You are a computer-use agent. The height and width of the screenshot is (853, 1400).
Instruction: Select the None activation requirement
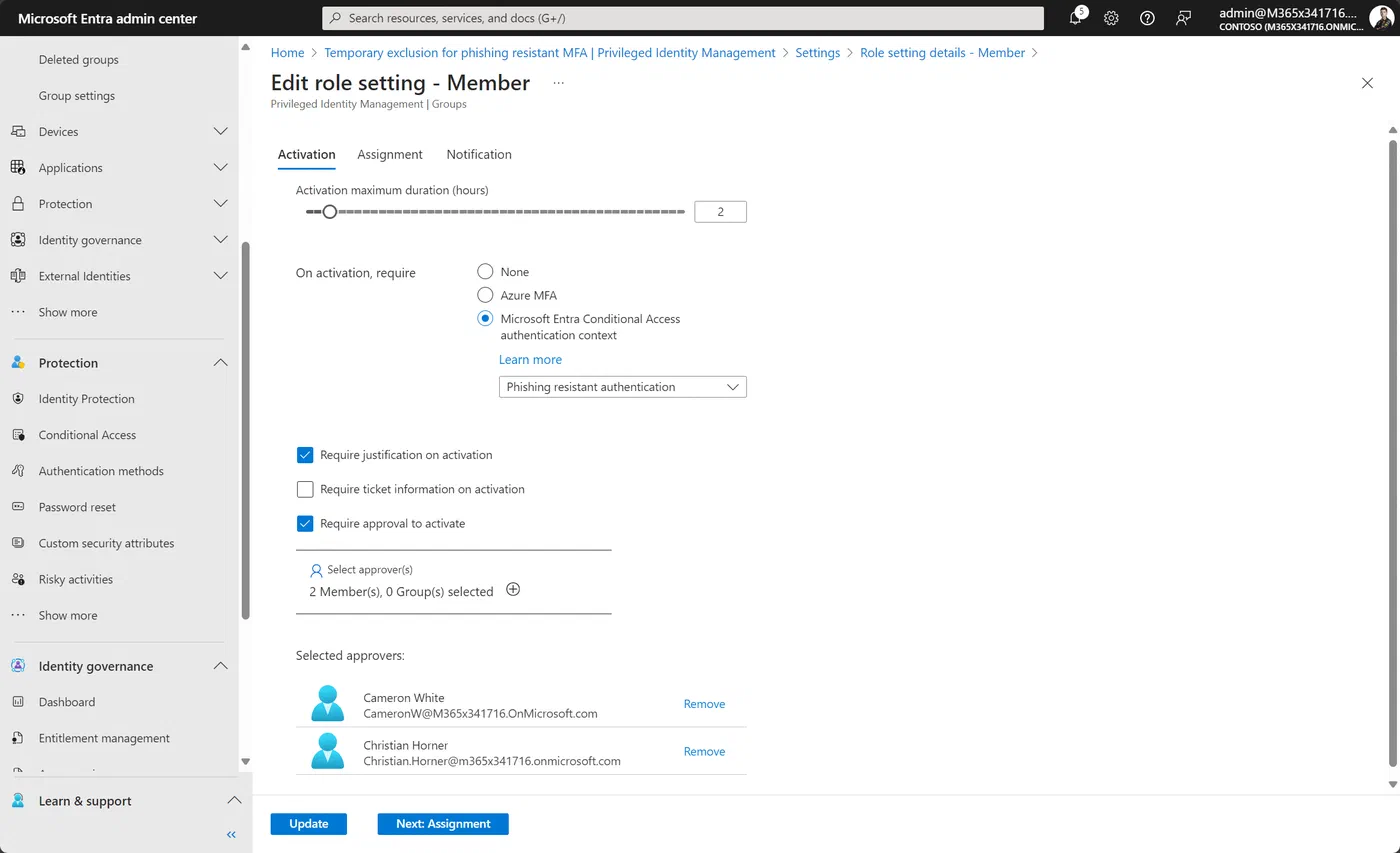tap(485, 272)
